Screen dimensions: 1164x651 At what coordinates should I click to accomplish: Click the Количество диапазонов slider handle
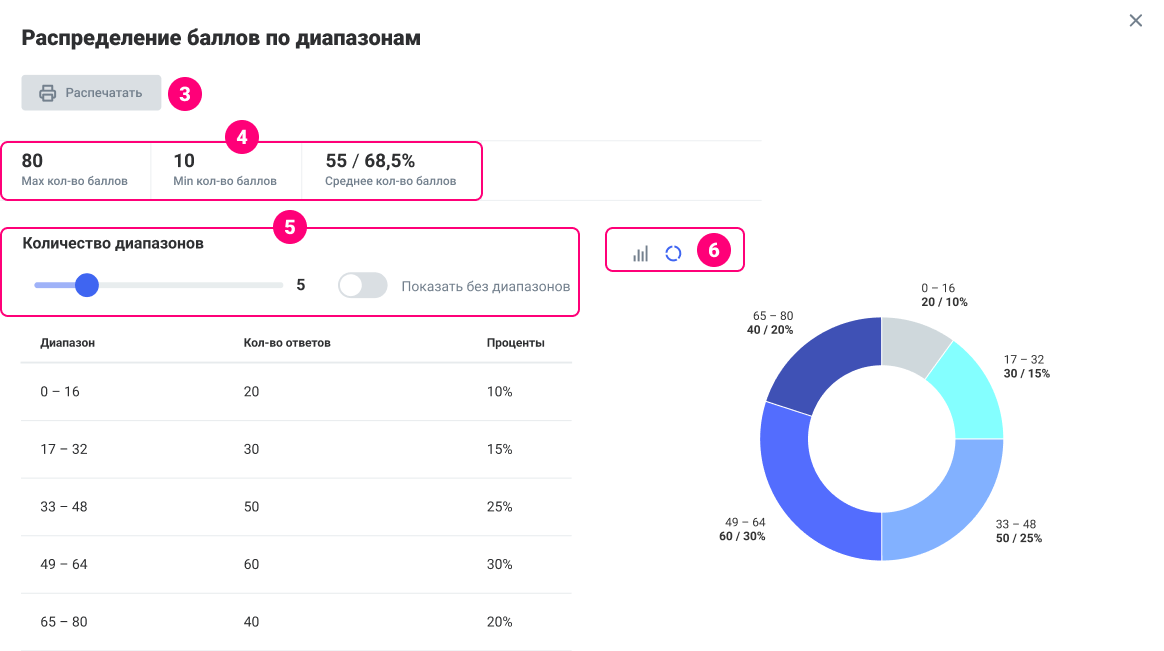(x=87, y=285)
